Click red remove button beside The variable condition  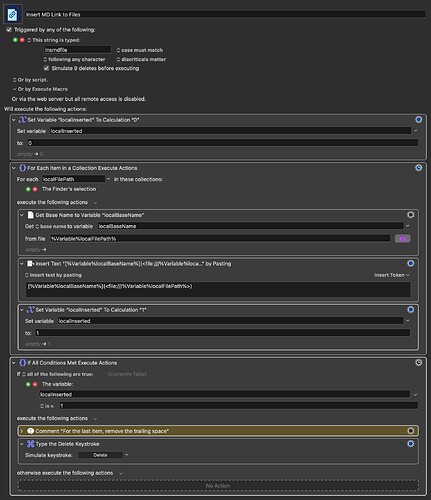tap(35, 384)
